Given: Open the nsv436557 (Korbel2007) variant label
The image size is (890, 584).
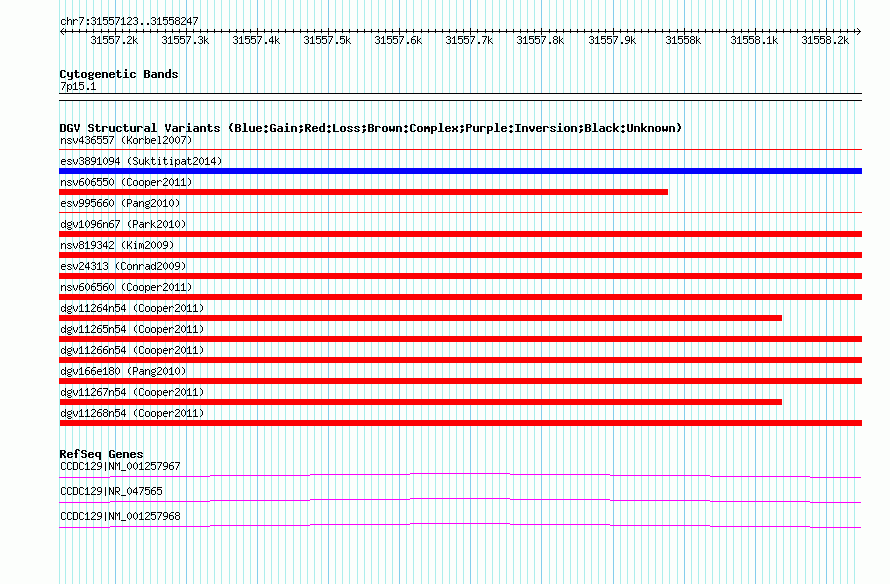Looking at the screenshot, I should point(126,140).
